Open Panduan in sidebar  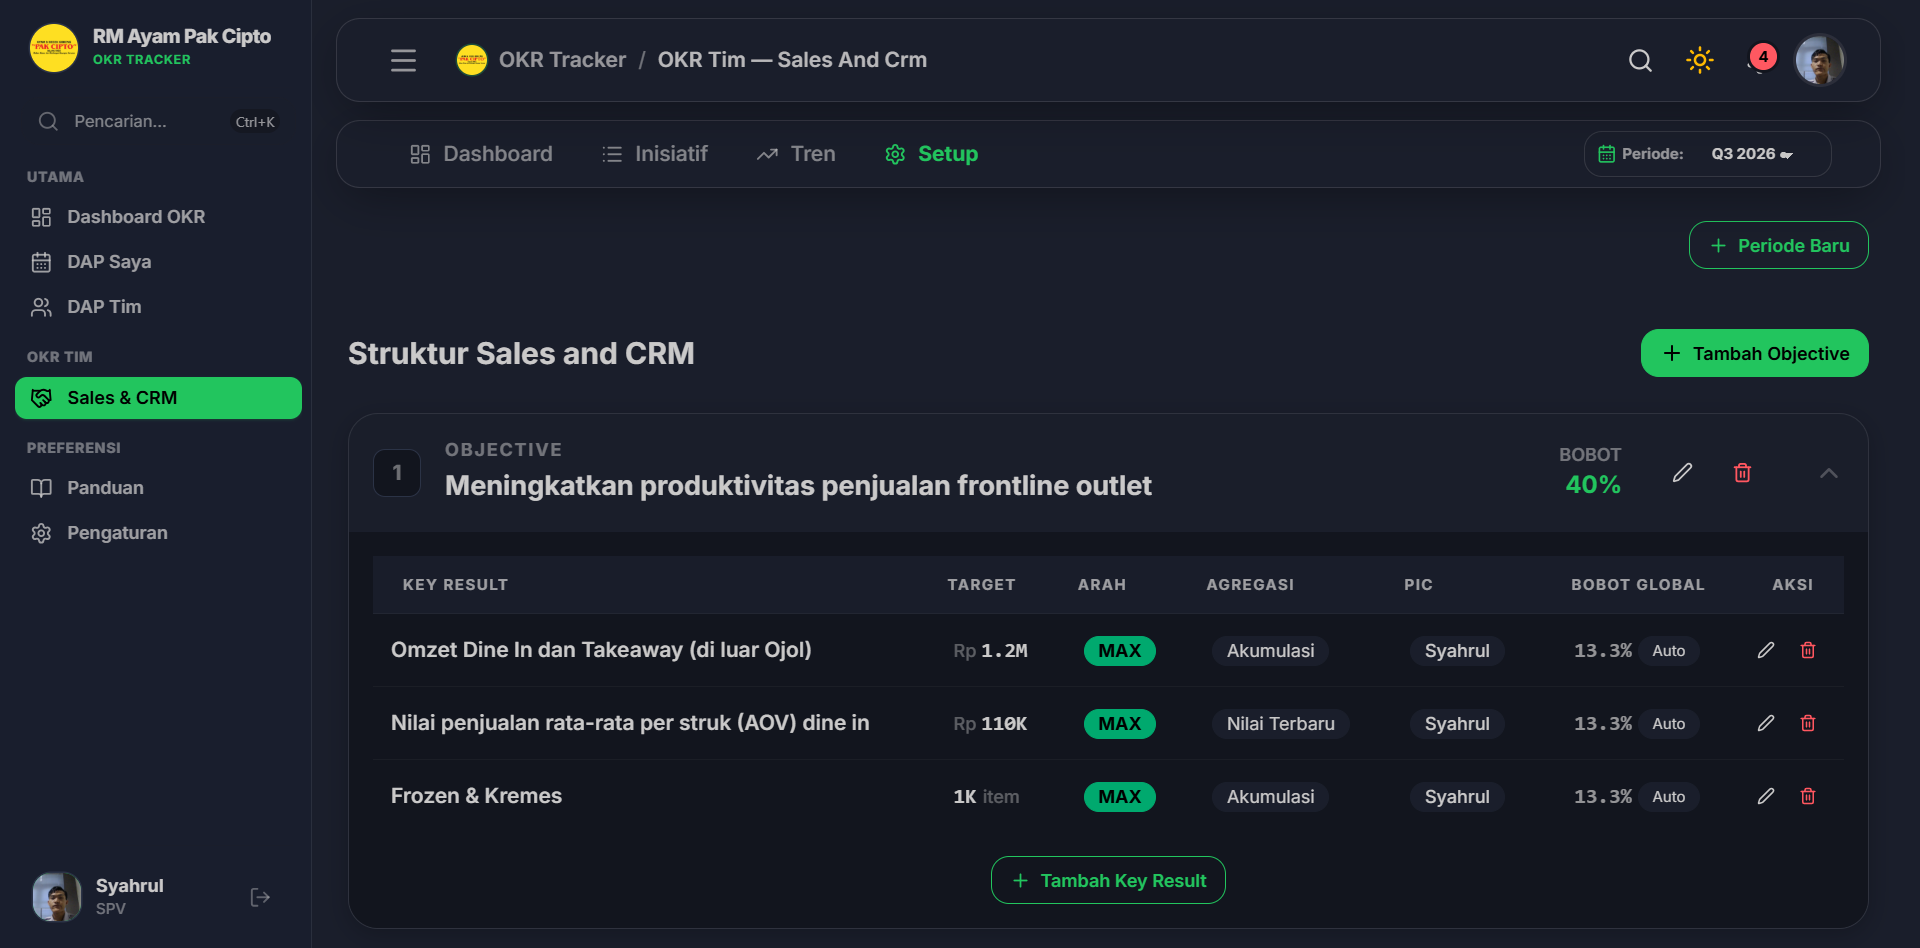158,488
